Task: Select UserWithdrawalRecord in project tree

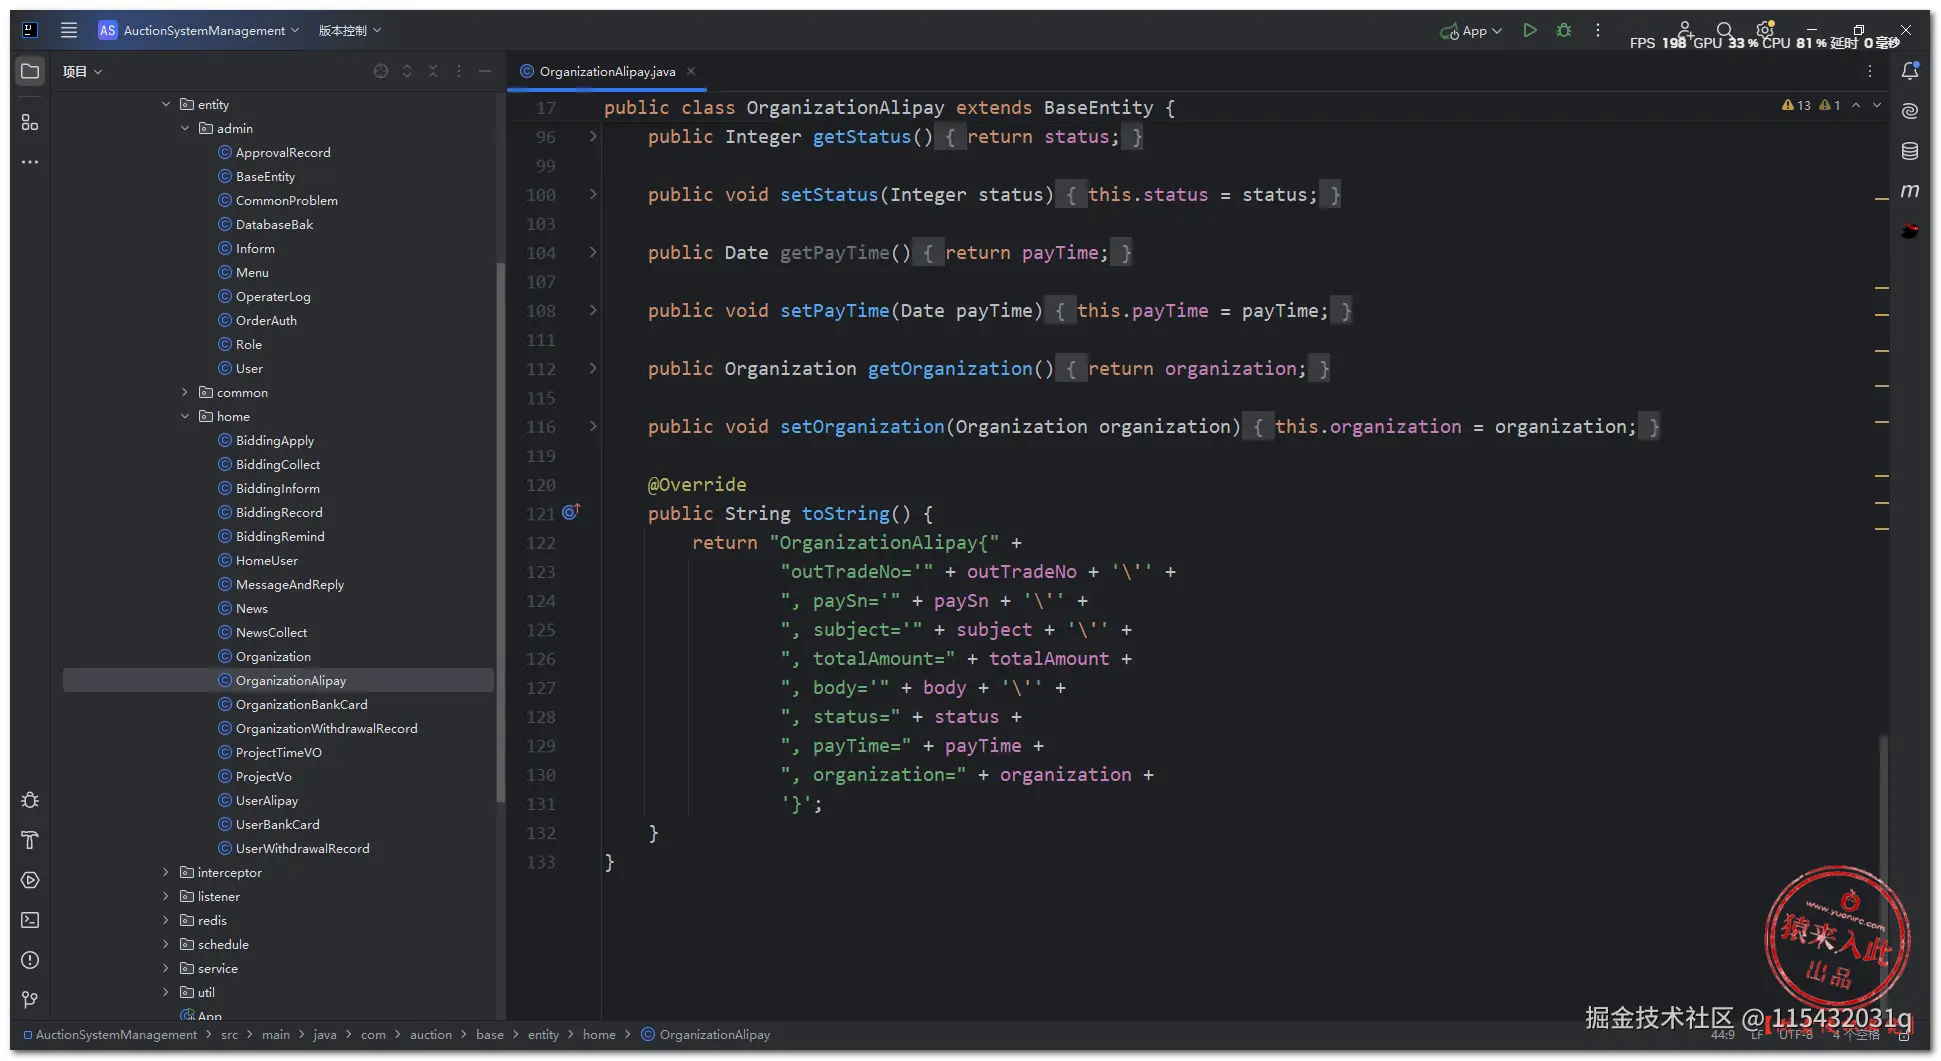Action: 302,848
